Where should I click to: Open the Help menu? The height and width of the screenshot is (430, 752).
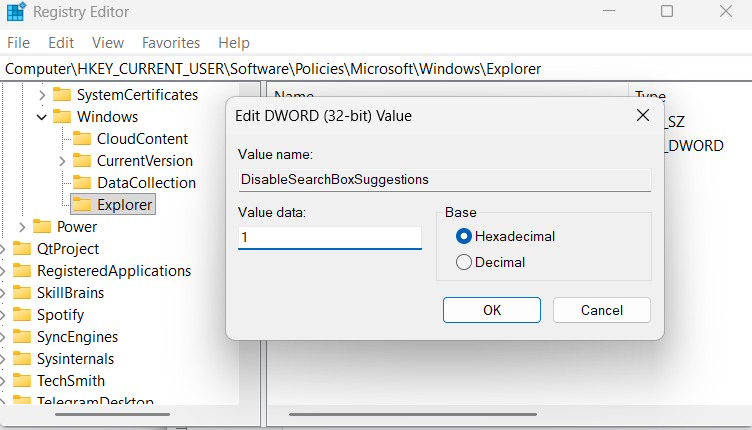click(x=234, y=43)
